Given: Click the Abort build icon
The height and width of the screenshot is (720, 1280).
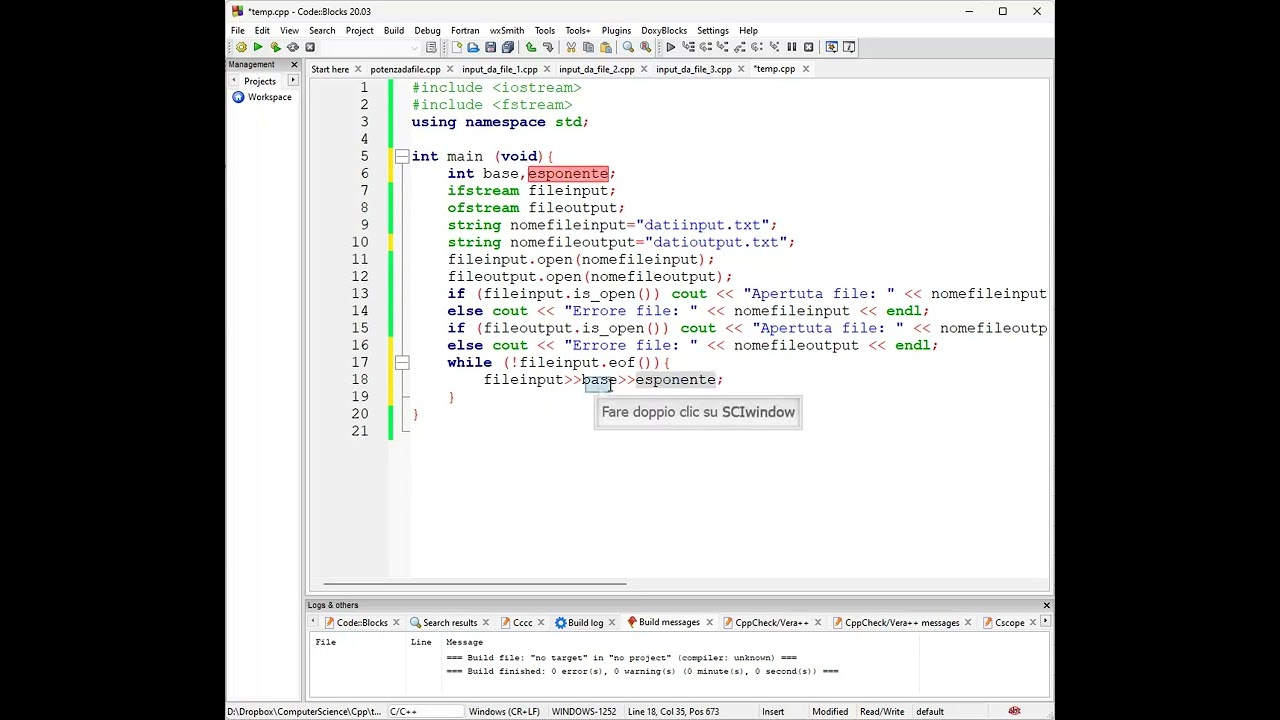Looking at the screenshot, I should (310, 47).
